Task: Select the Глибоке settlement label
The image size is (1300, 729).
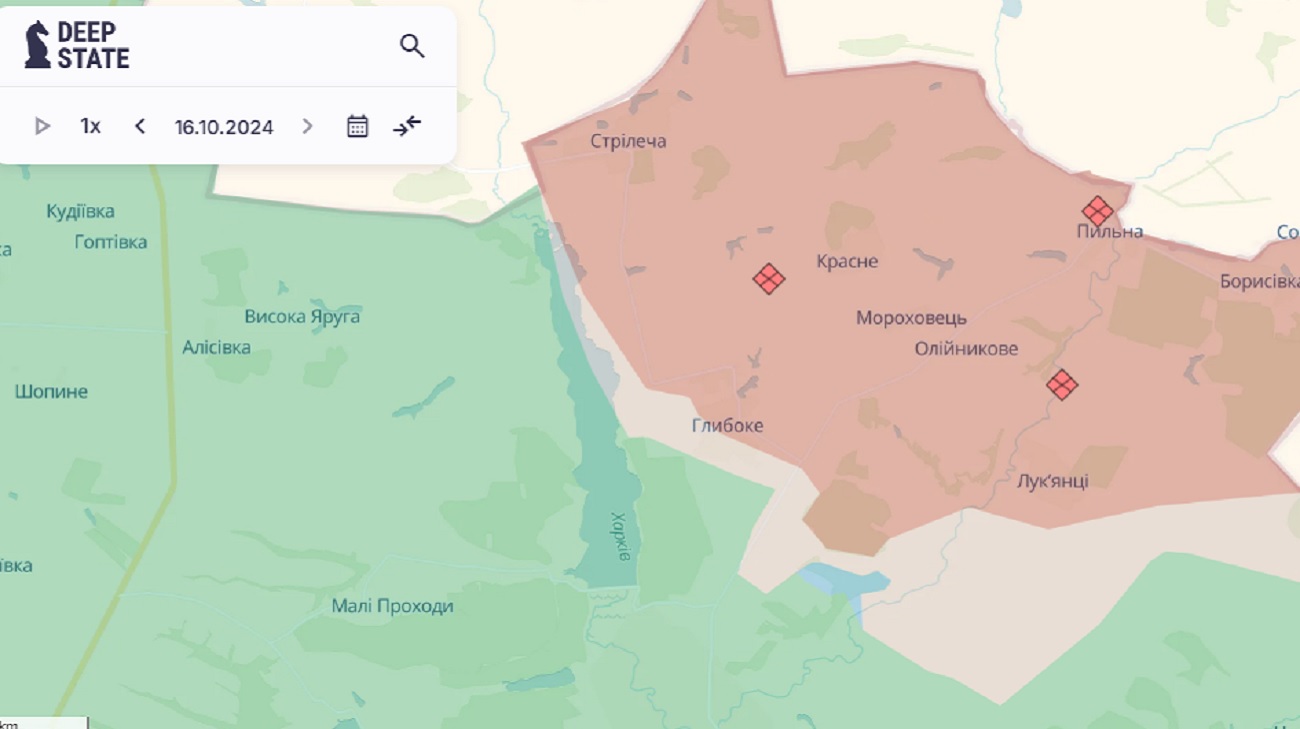Action: click(727, 426)
